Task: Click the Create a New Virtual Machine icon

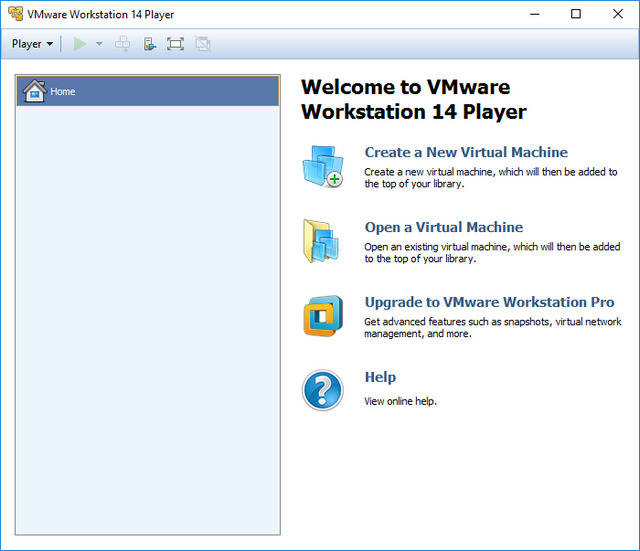Action: (x=322, y=166)
